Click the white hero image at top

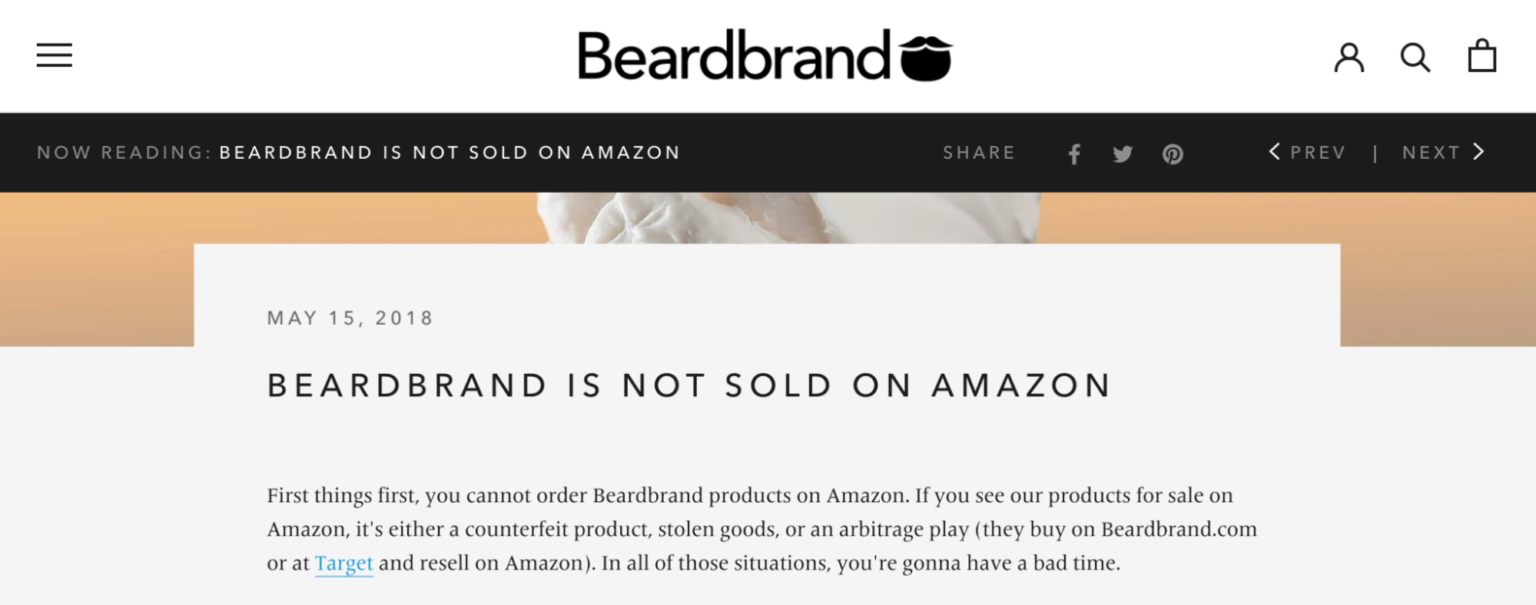coord(788,218)
